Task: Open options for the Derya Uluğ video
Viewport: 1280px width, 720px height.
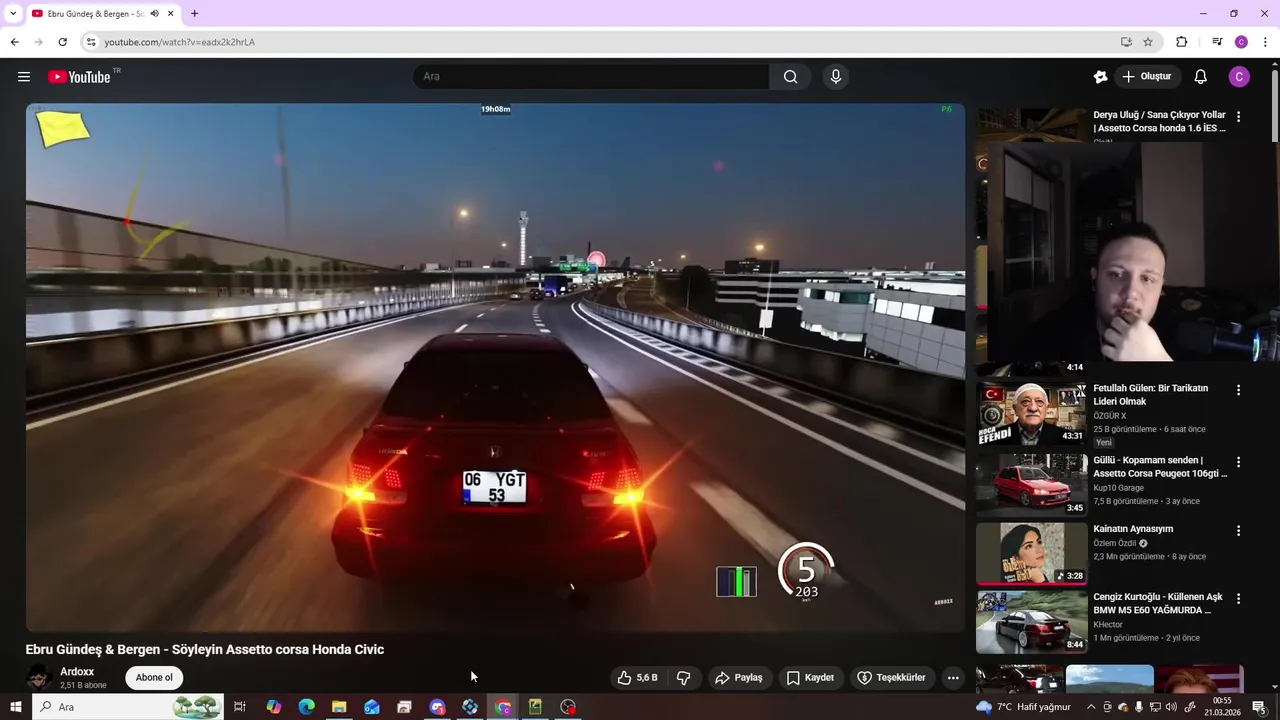Action: (x=1238, y=117)
